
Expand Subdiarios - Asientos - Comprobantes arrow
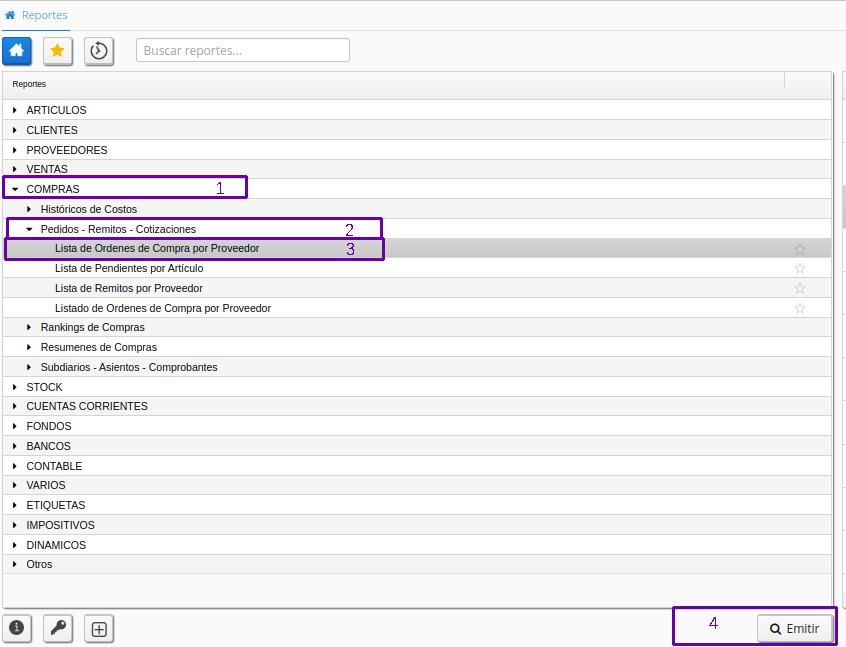[x=29, y=367]
